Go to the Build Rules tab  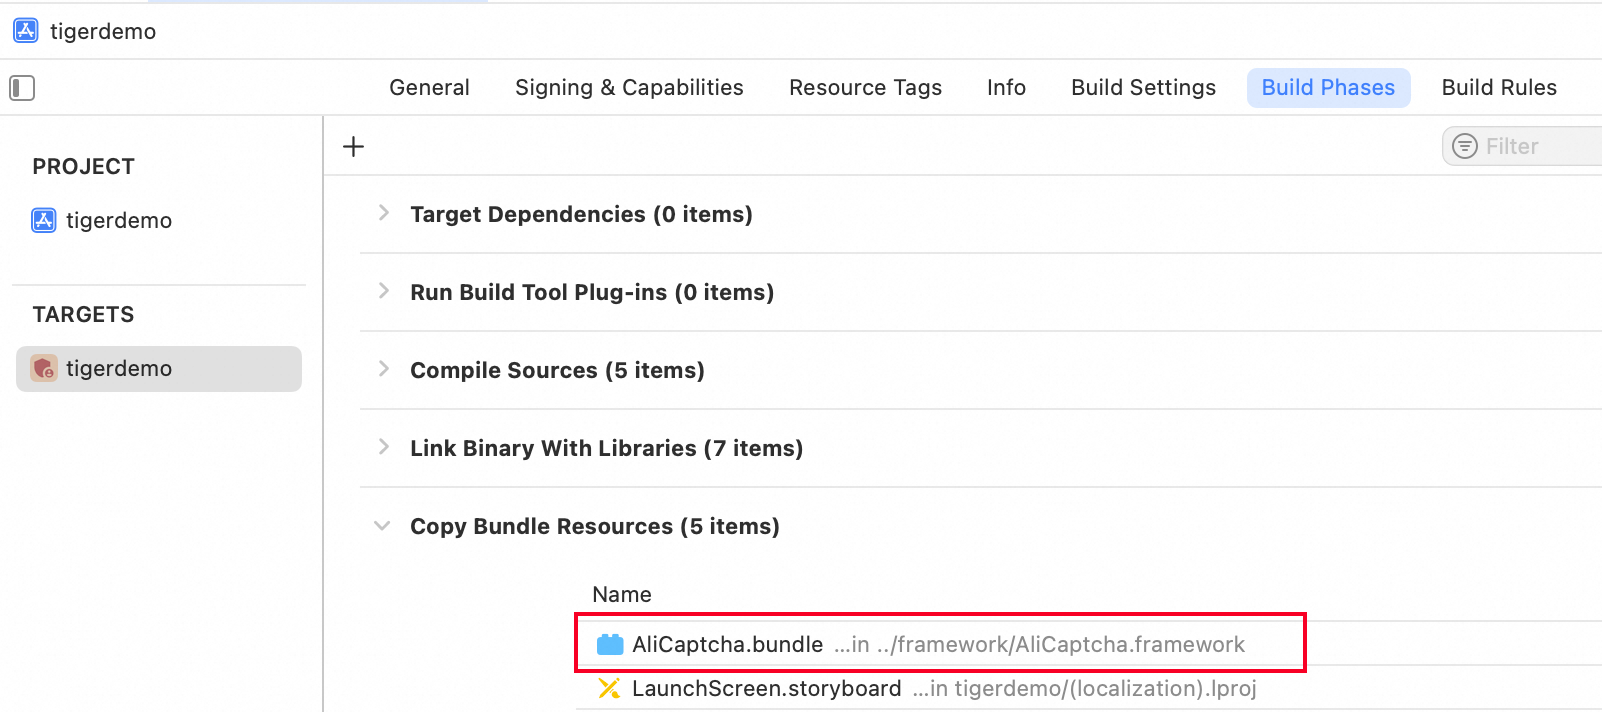(x=1498, y=88)
